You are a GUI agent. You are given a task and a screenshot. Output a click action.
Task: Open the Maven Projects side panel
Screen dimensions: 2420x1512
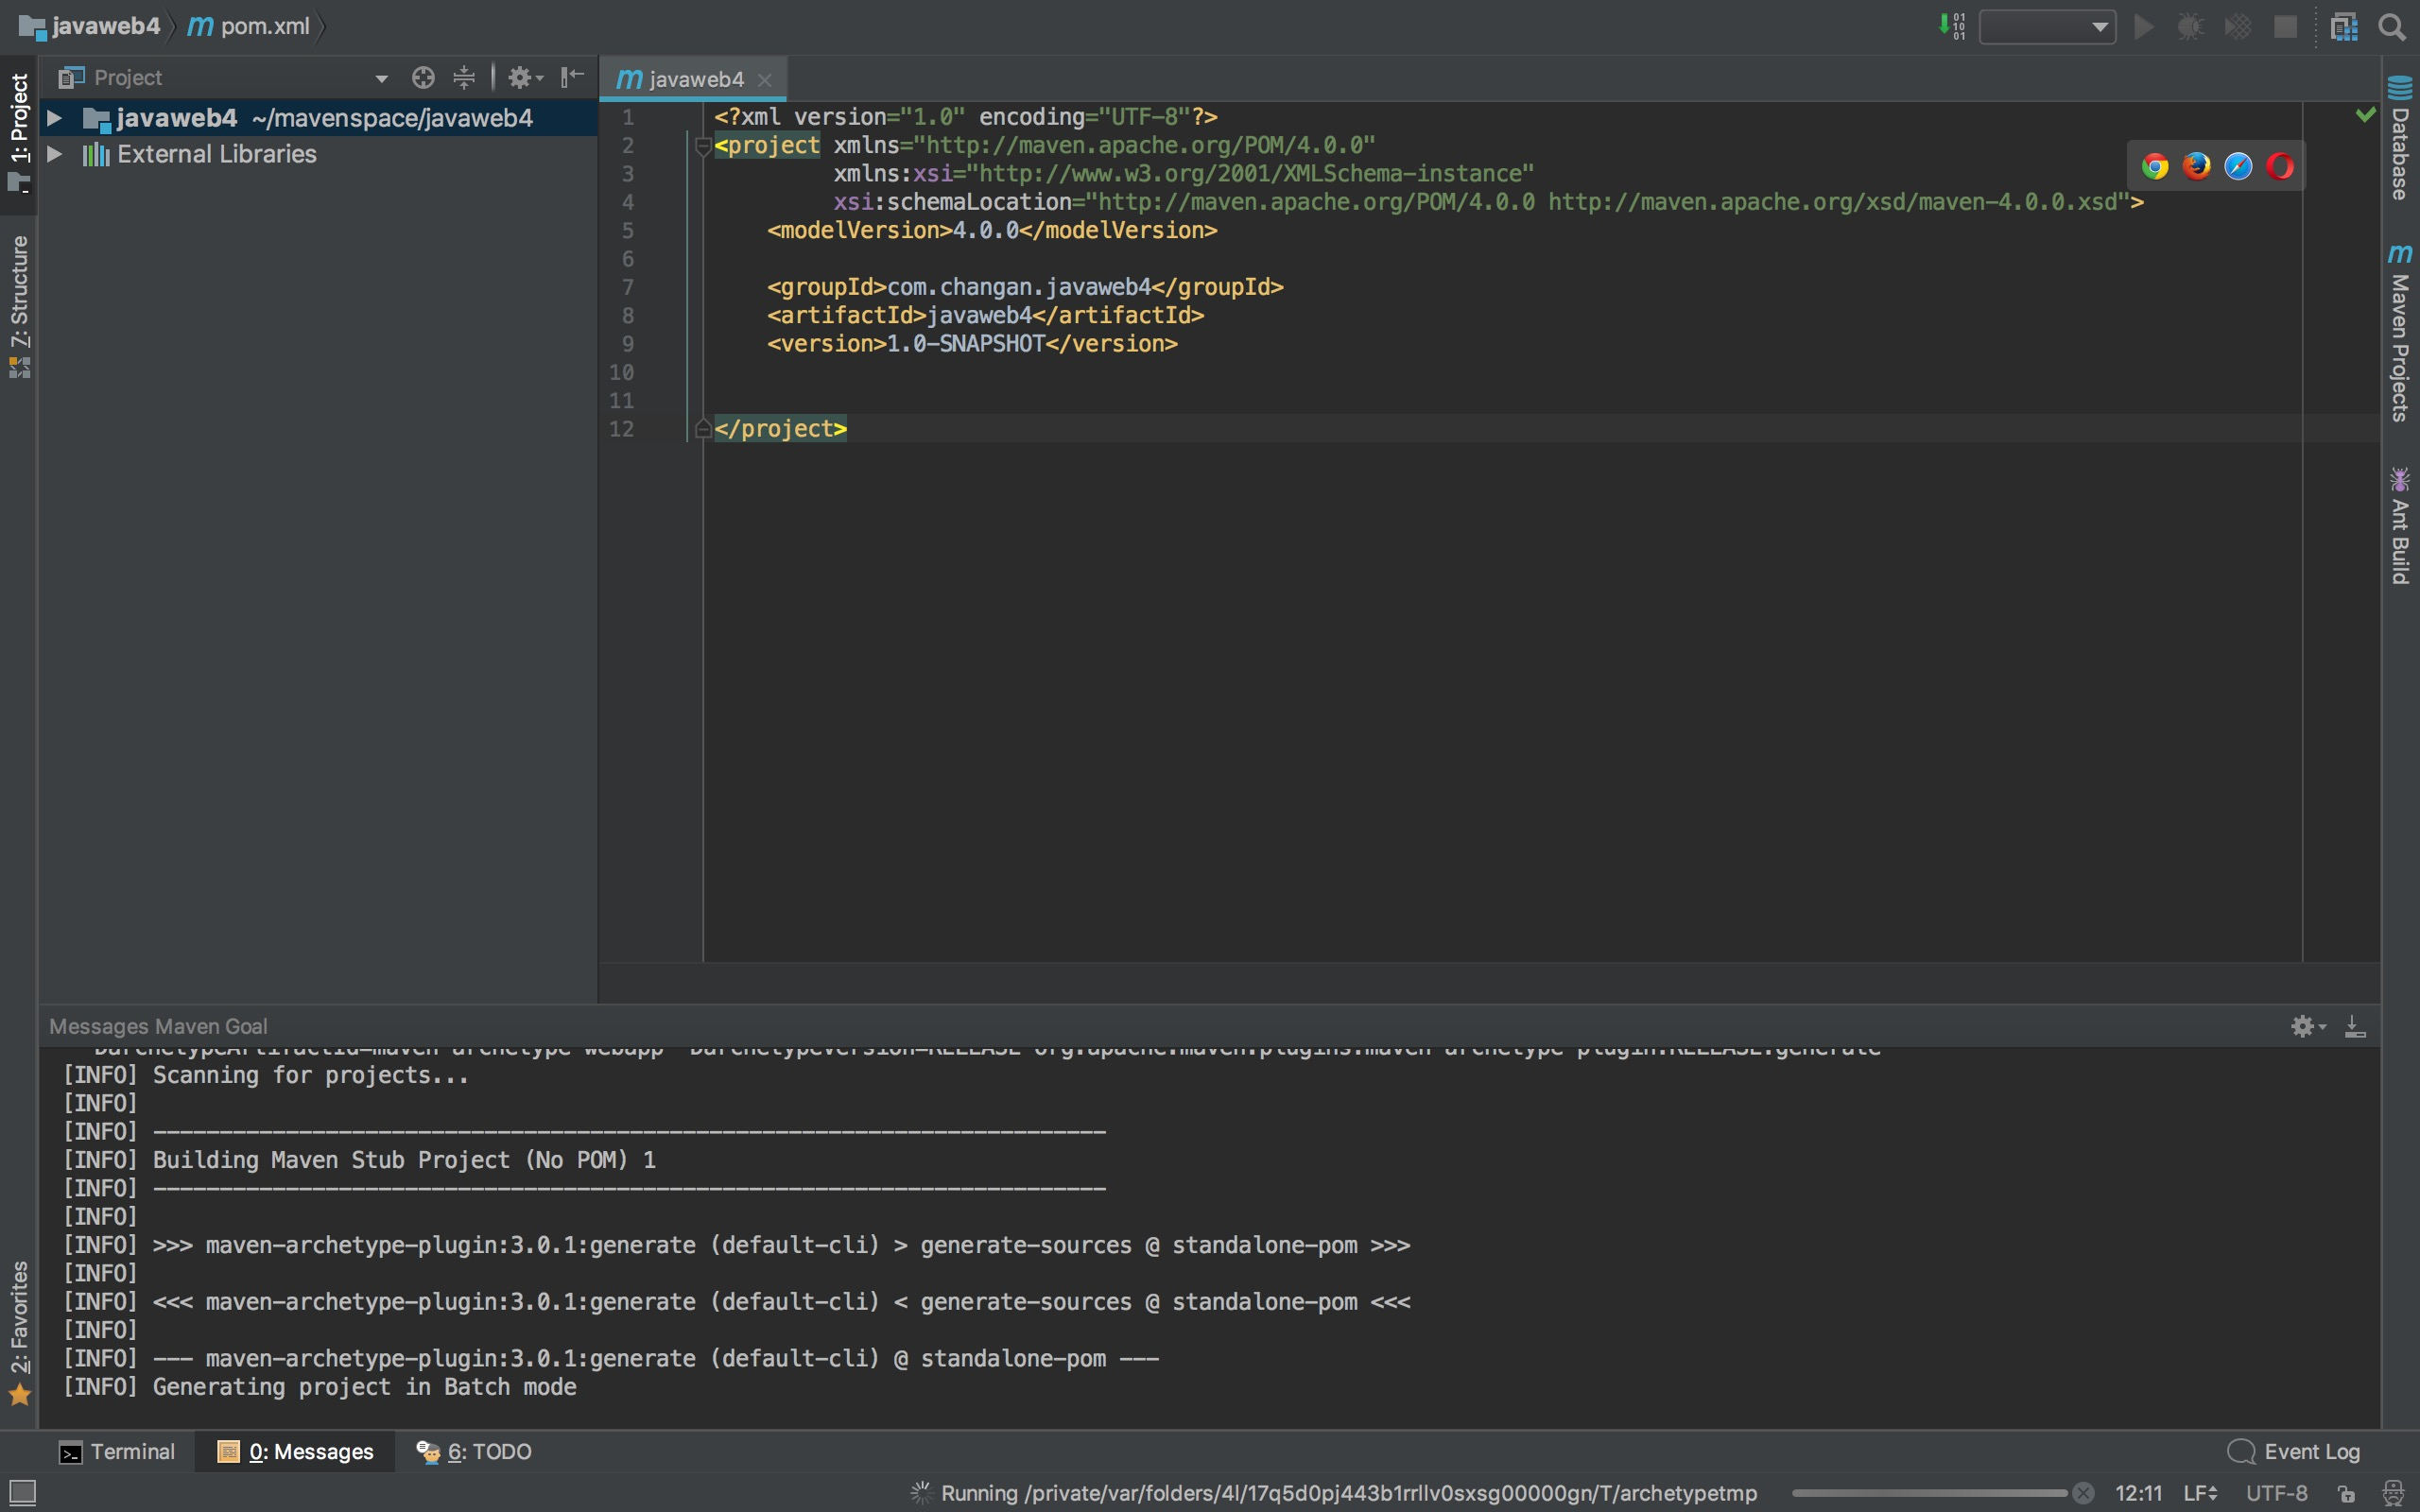(x=2400, y=335)
